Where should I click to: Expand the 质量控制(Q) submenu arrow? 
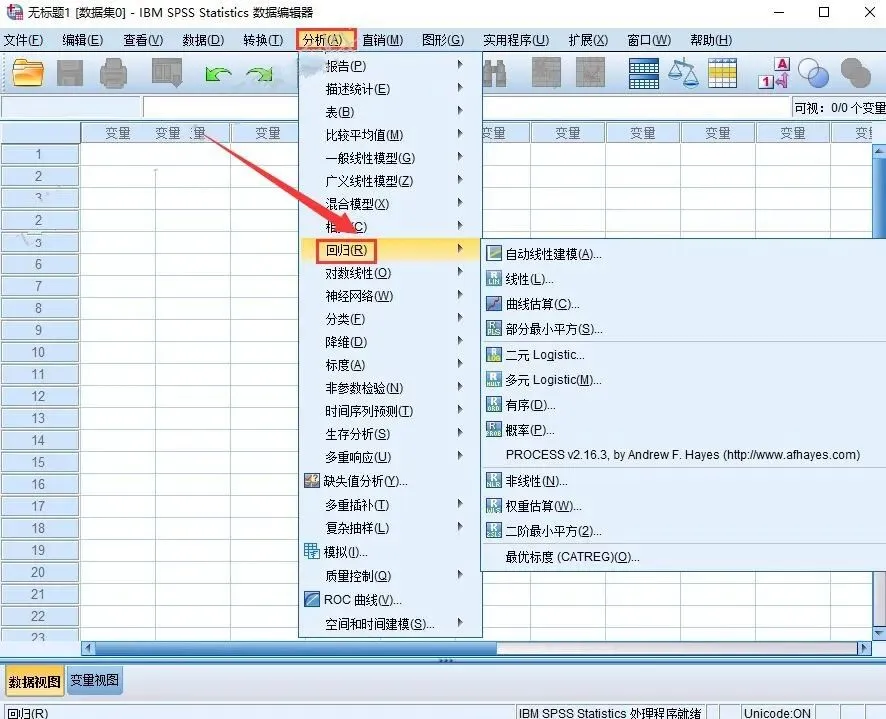tap(460, 575)
